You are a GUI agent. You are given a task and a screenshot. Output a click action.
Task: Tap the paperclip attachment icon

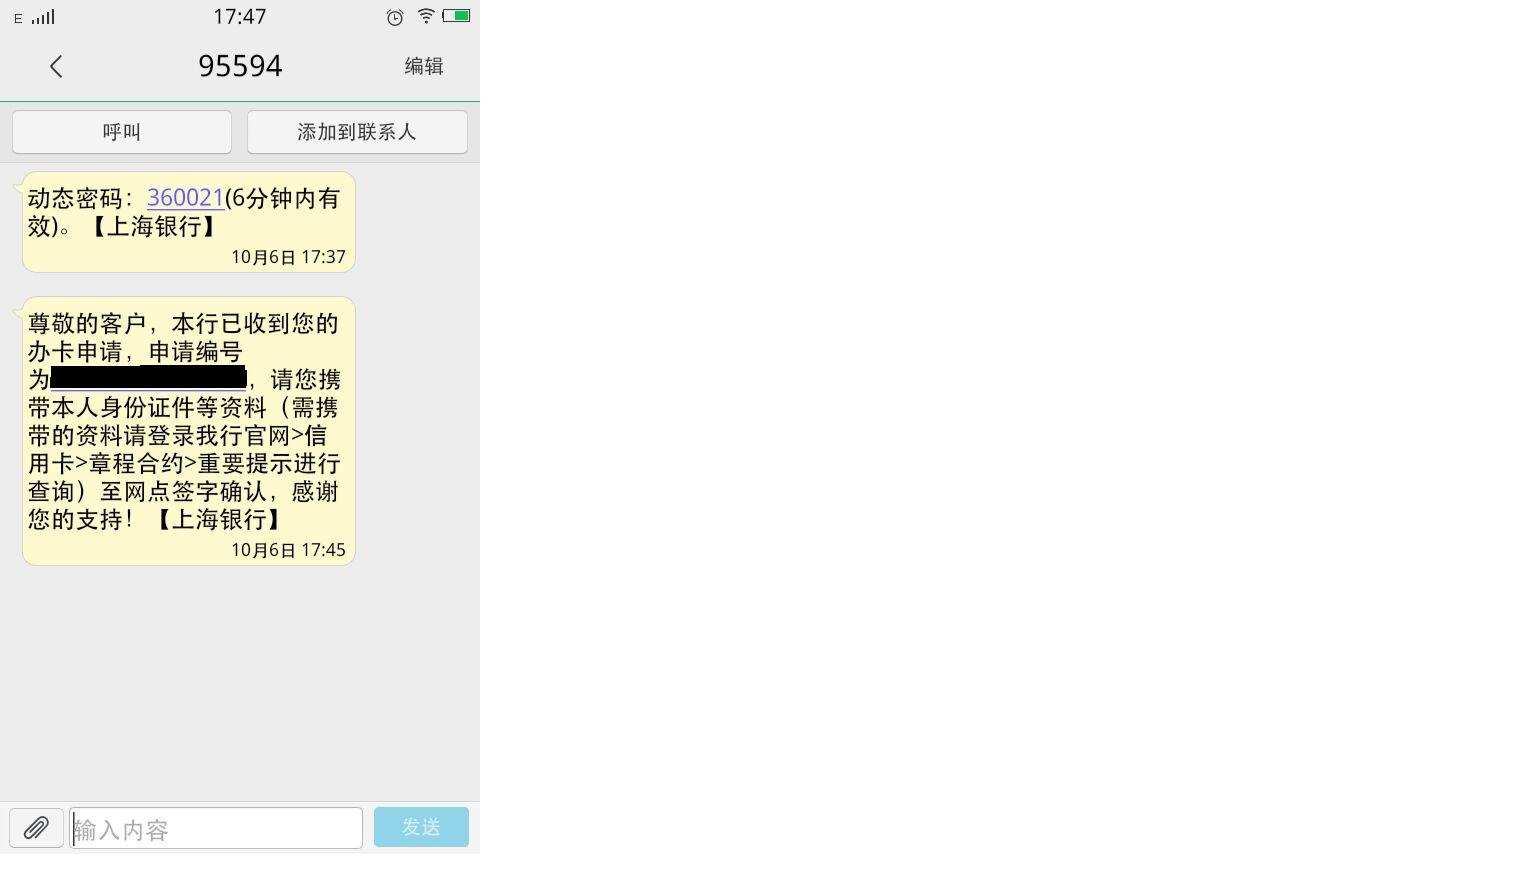tap(36, 828)
